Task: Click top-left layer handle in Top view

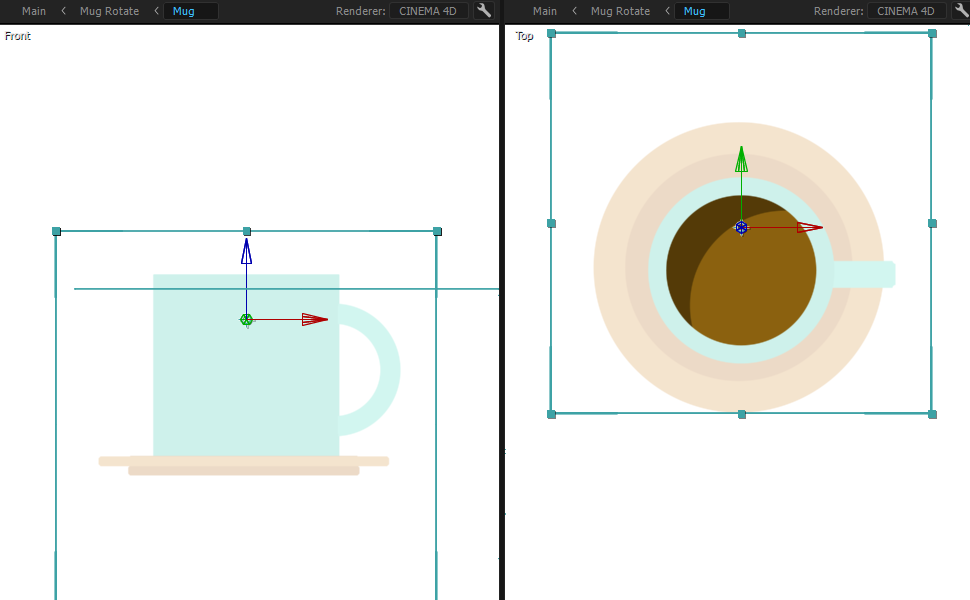Action: (552, 33)
